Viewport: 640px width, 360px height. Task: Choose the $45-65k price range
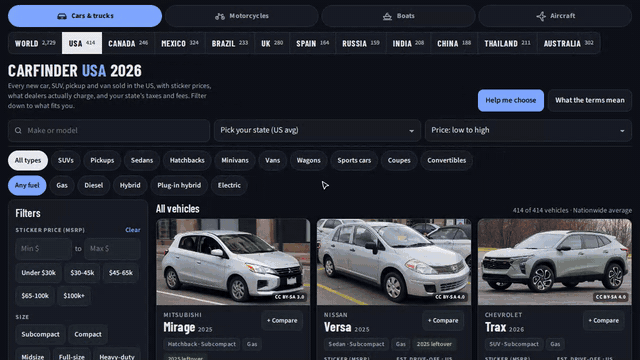(x=120, y=273)
